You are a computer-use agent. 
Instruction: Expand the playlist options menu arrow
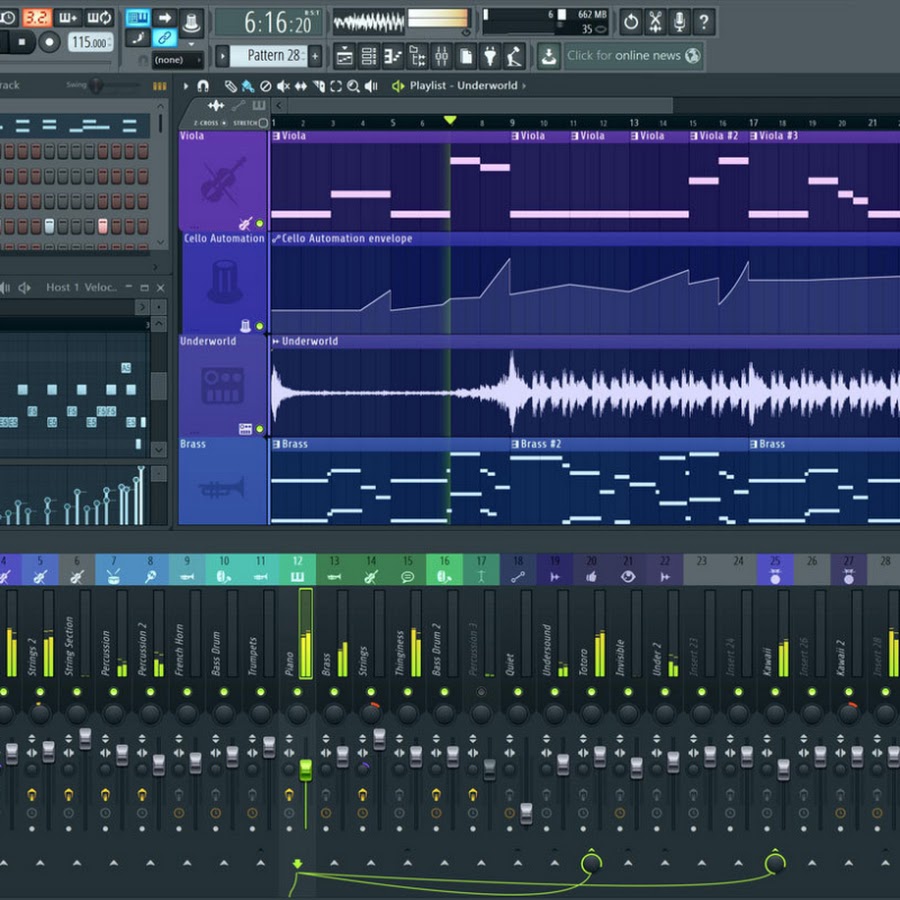[x=185, y=86]
